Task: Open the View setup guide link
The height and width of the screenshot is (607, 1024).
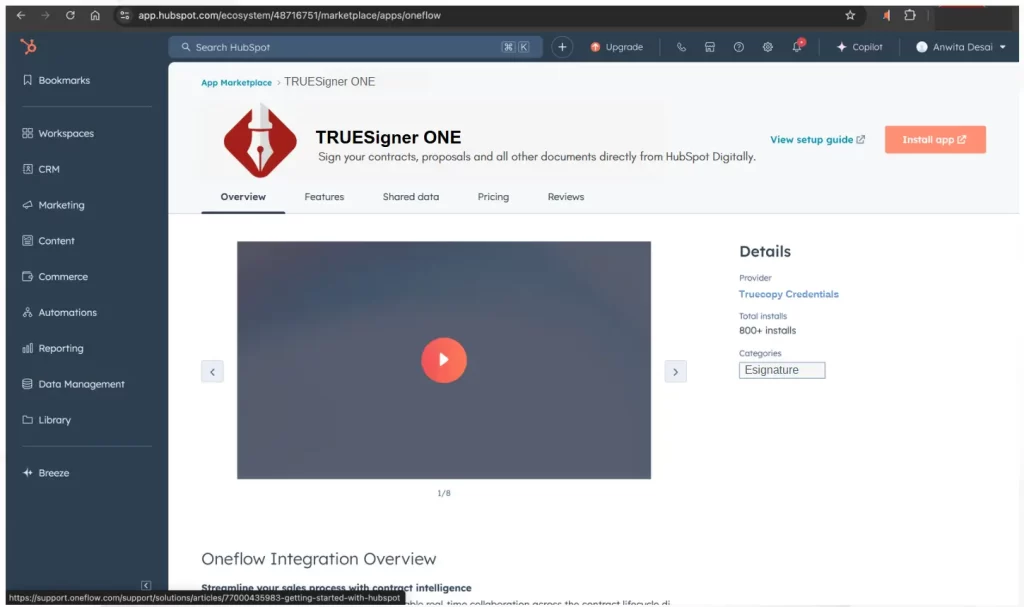Action: tap(818, 140)
